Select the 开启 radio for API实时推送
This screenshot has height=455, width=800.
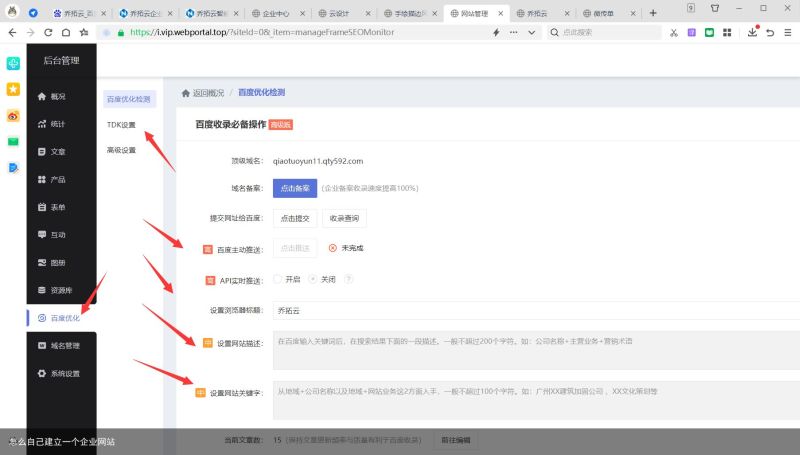point(278,279)
